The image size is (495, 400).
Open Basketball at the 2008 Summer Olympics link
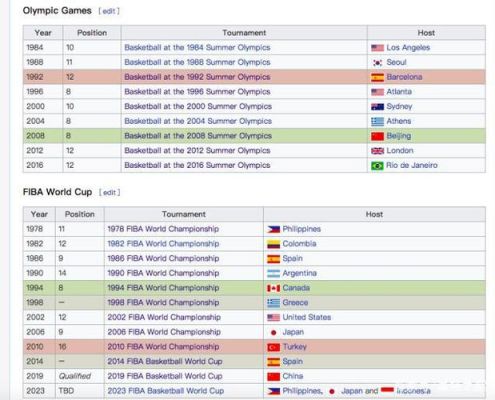(x=198, y=136)
